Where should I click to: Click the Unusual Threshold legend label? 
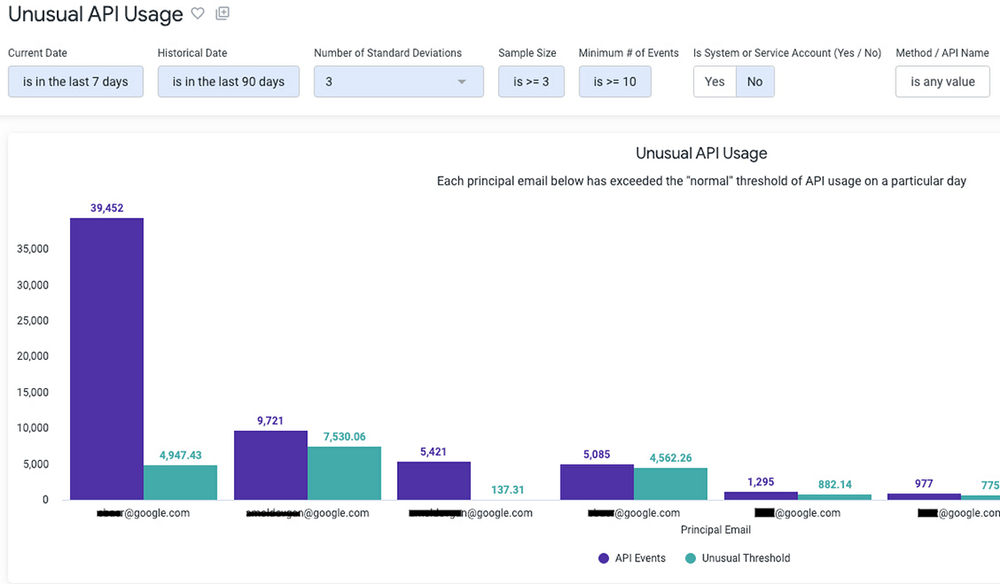[x=746, y=558]
